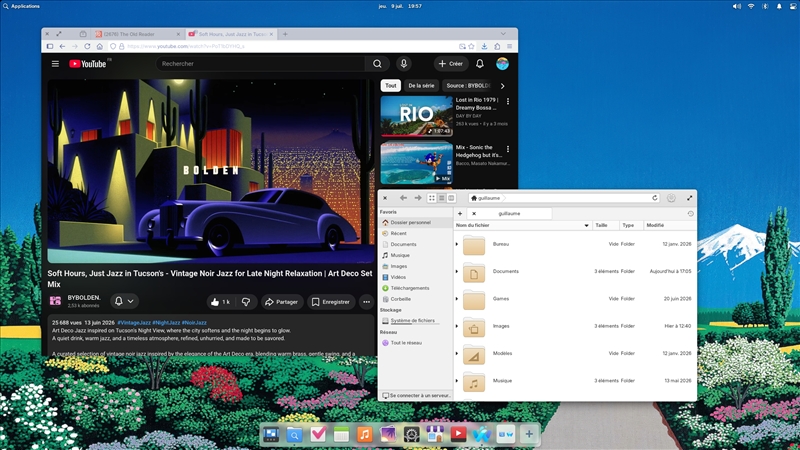
Task: Switch file manager to icon grid view
Action: coord(432,198)
